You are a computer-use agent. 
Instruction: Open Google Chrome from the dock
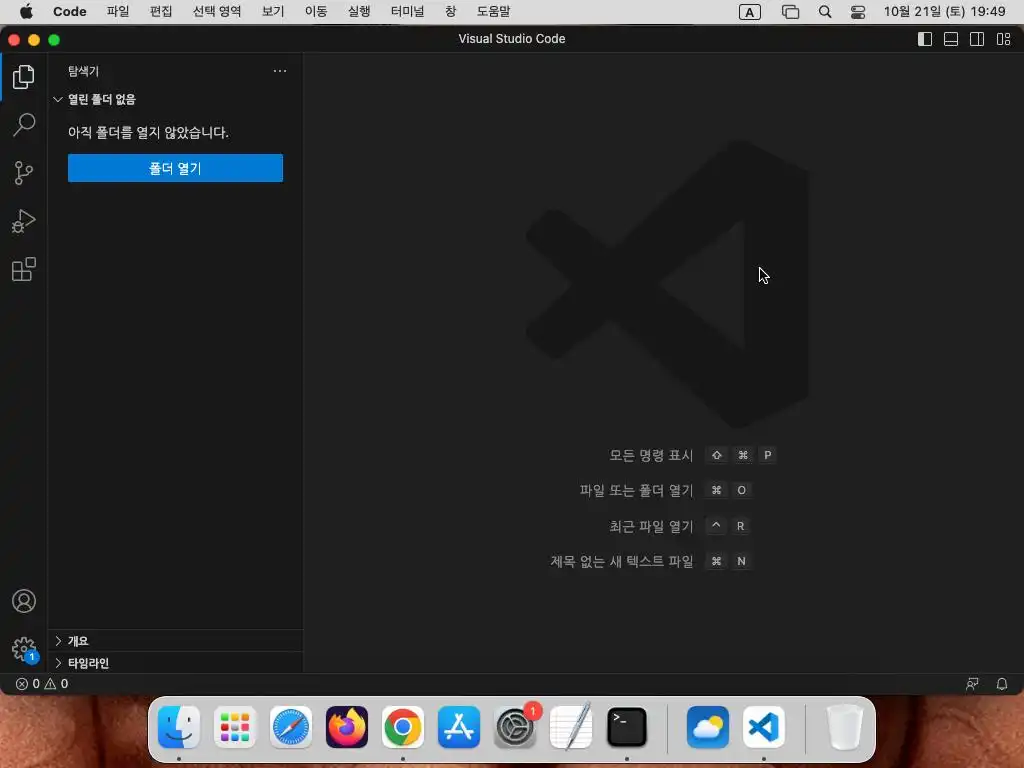pyautogui.click(x=403, y=727)
